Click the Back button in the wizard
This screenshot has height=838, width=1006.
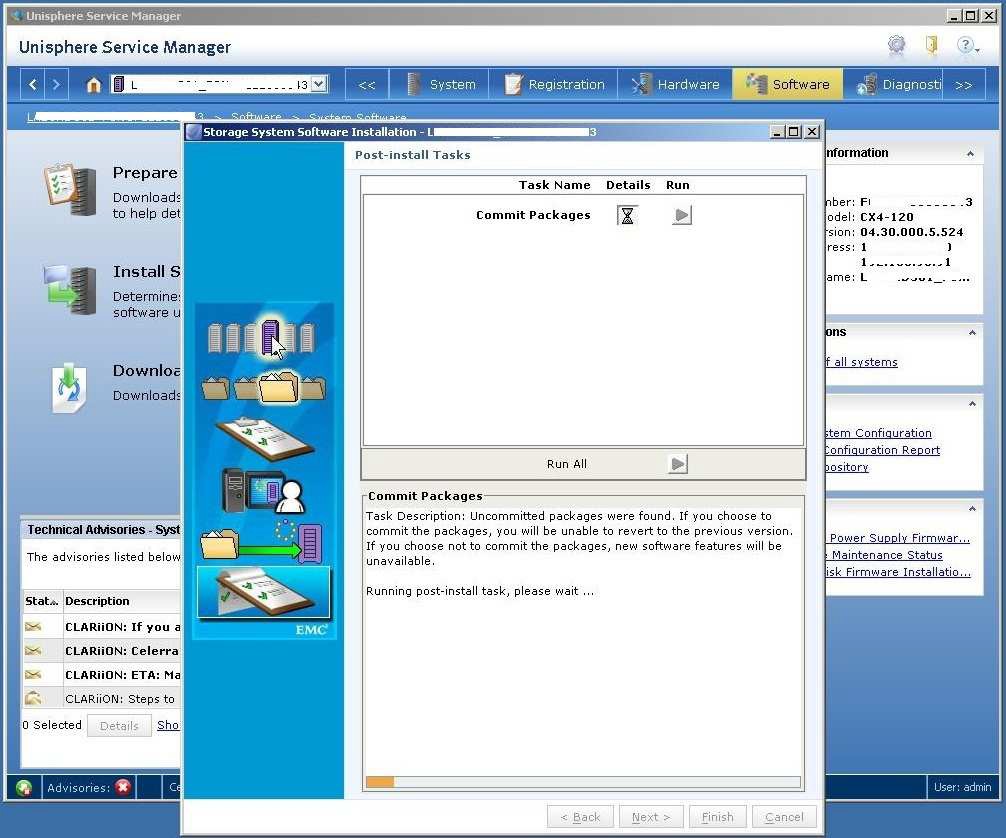coord(580,817)
